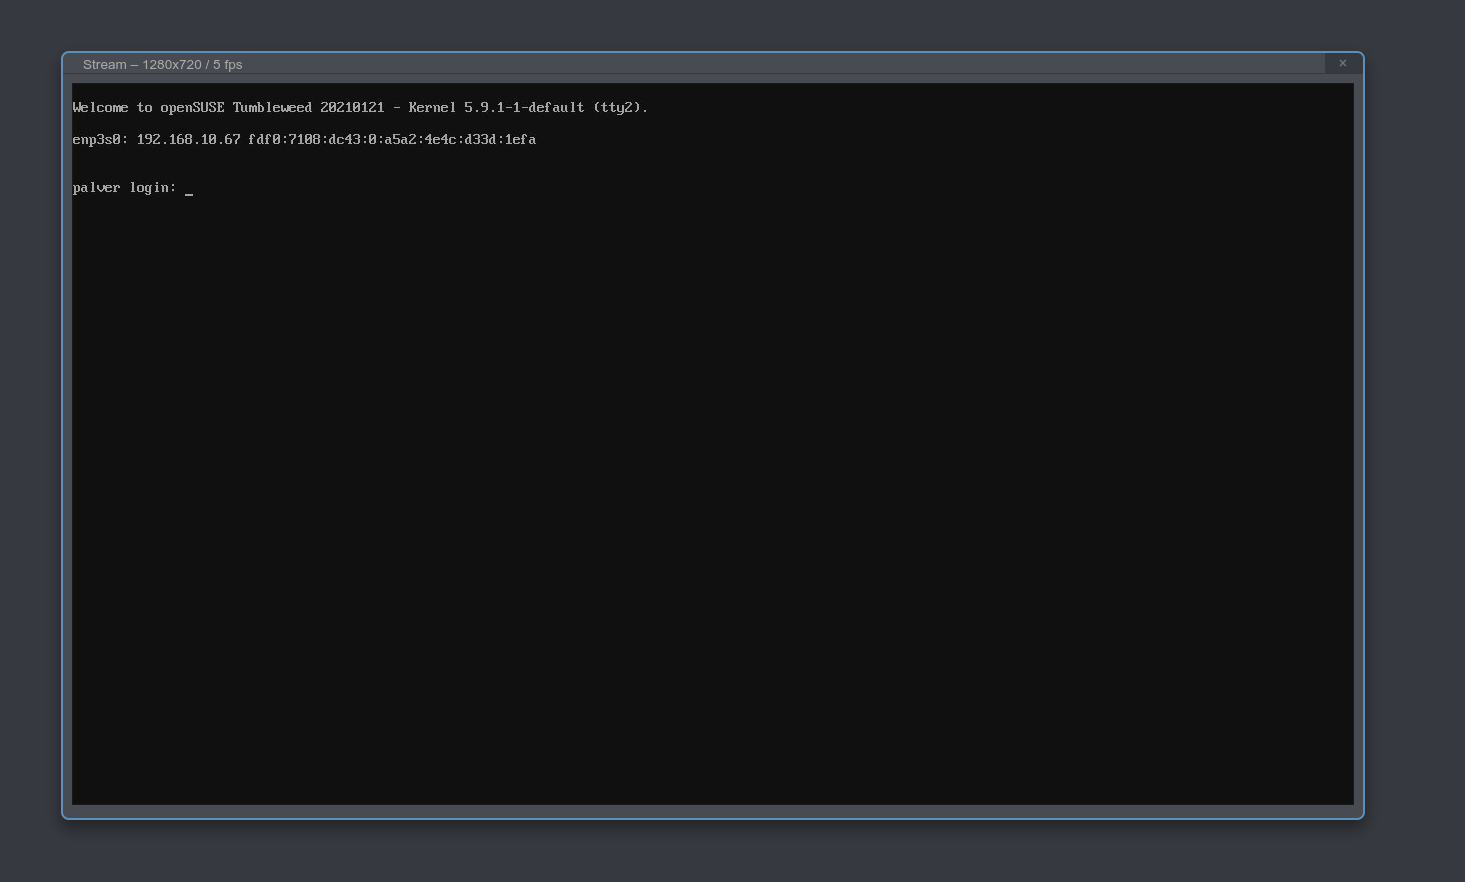Viewport: 1465px width, 882px height.
Task: Click the "openSUSE" text in the banner
Action: tap(192, 108)
